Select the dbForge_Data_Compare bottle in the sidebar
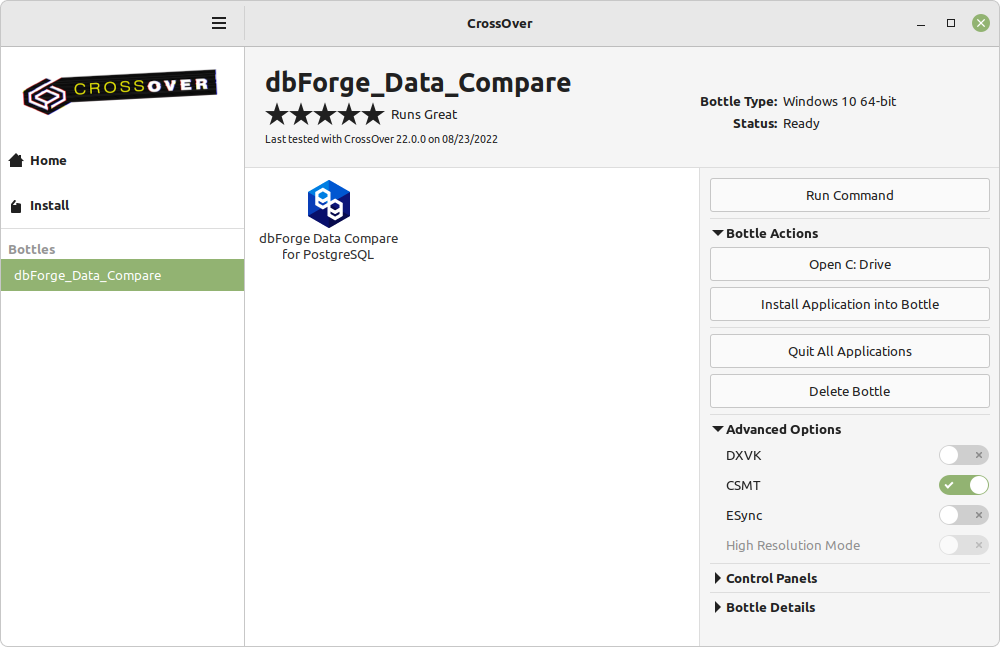The width and height of the screenshot is (1000, 647). pos(122,275)
